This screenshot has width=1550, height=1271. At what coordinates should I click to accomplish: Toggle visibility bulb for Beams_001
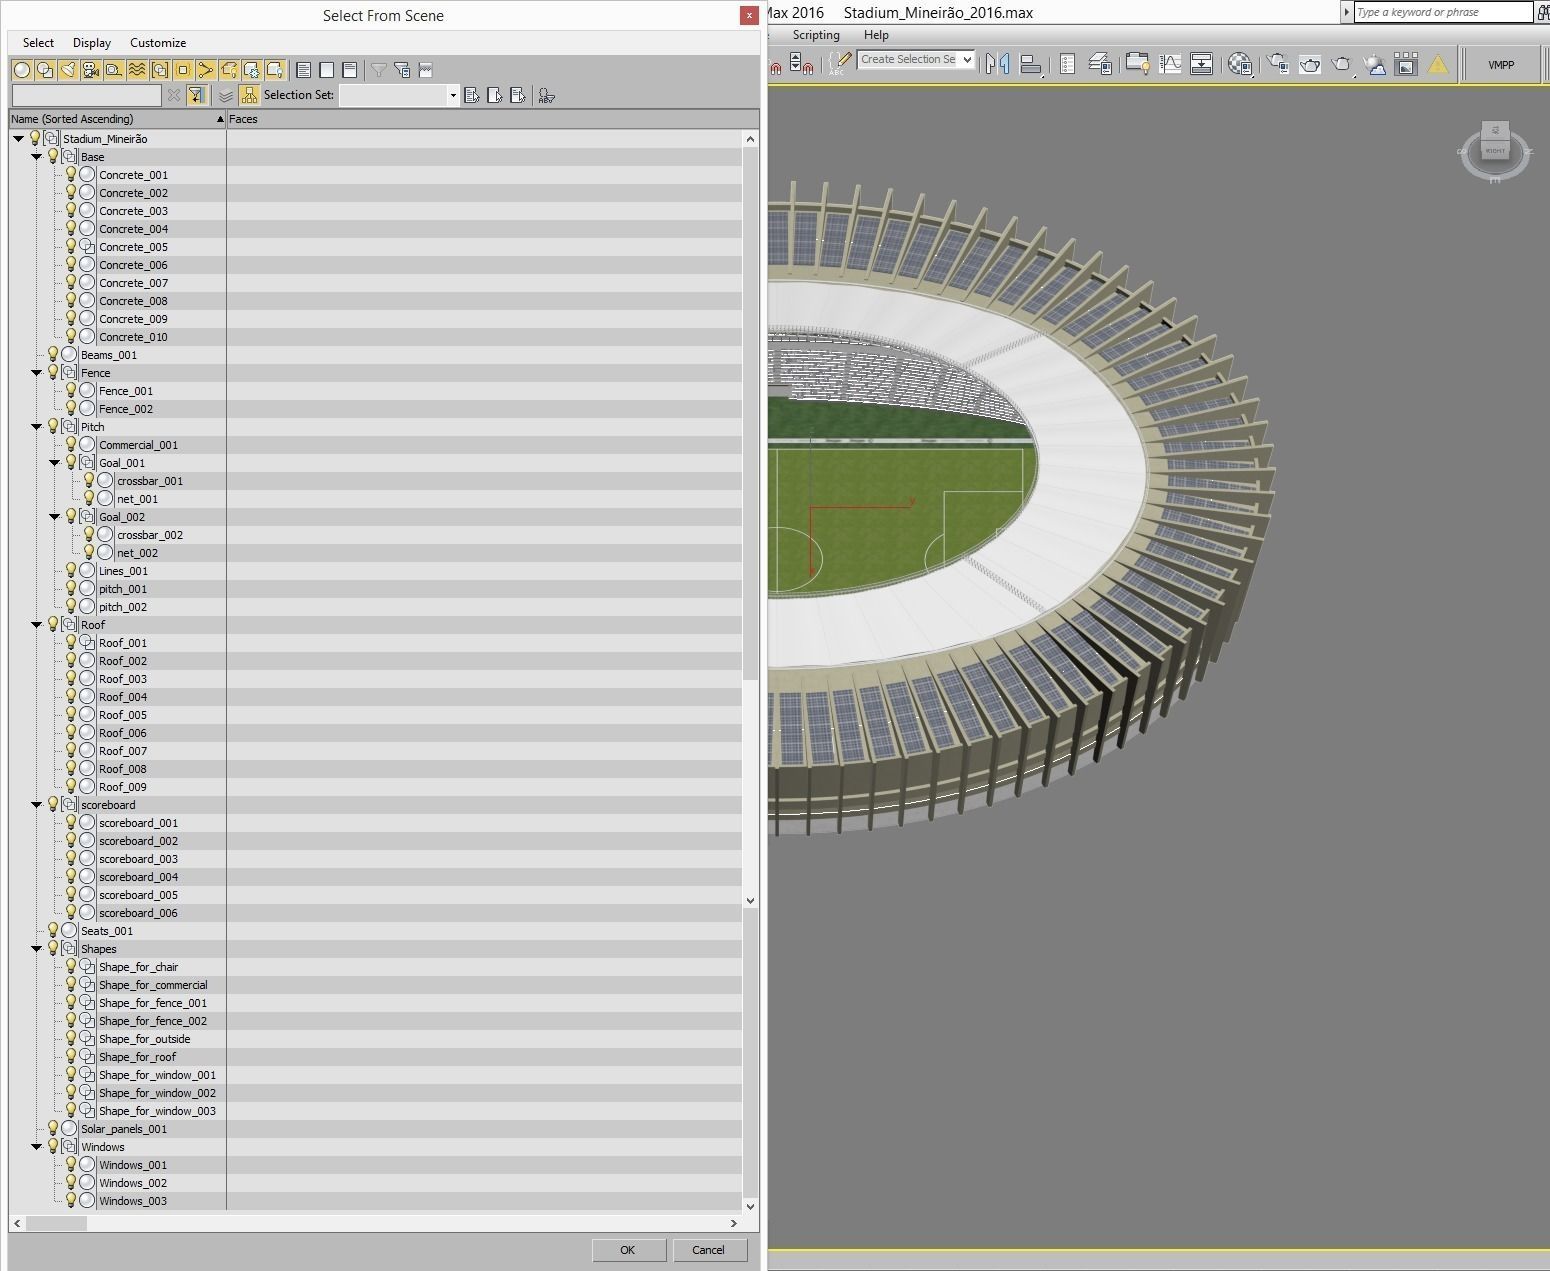click(x=53, y=354)
